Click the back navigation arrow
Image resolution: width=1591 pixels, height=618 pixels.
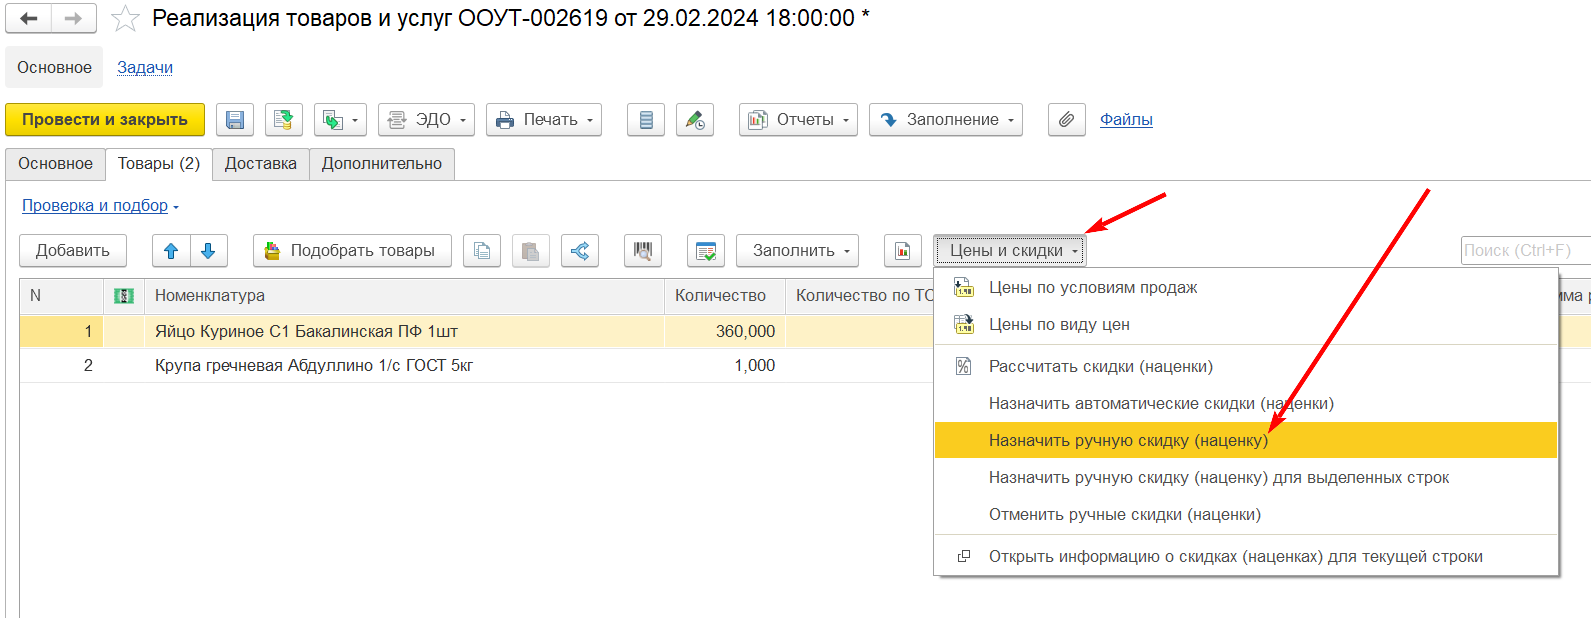coord(29,18)
